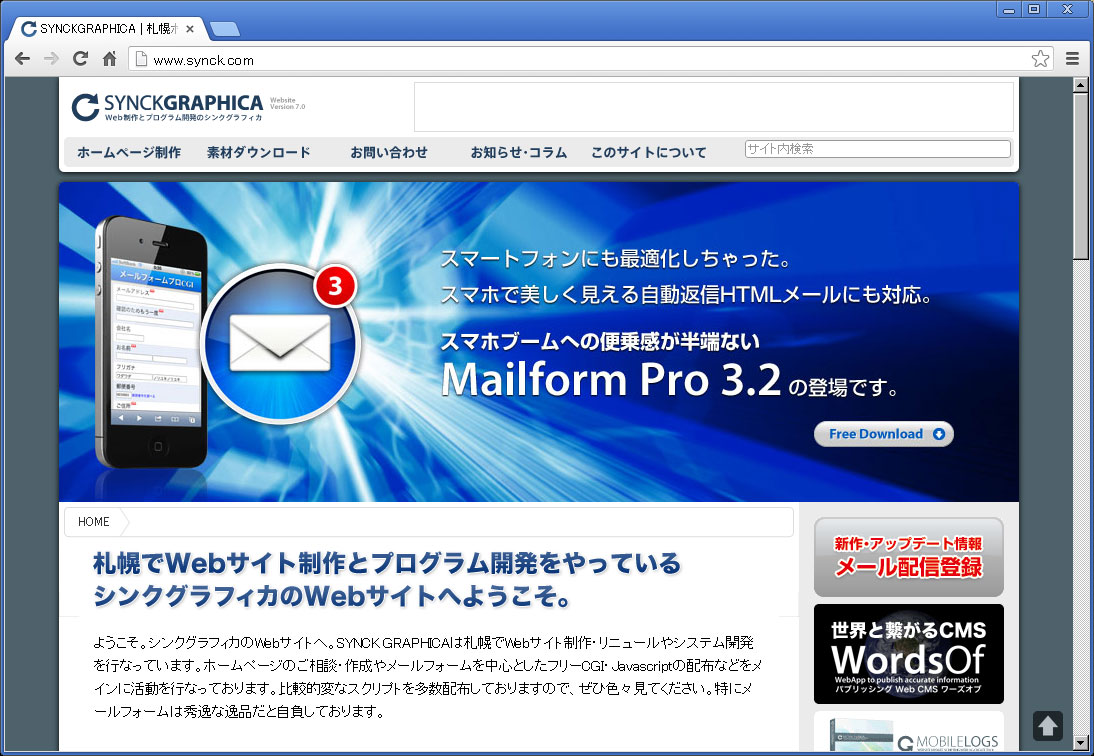Click the Free Download button
Screen dimensions: 1094x756
click(x=884, y=434)
